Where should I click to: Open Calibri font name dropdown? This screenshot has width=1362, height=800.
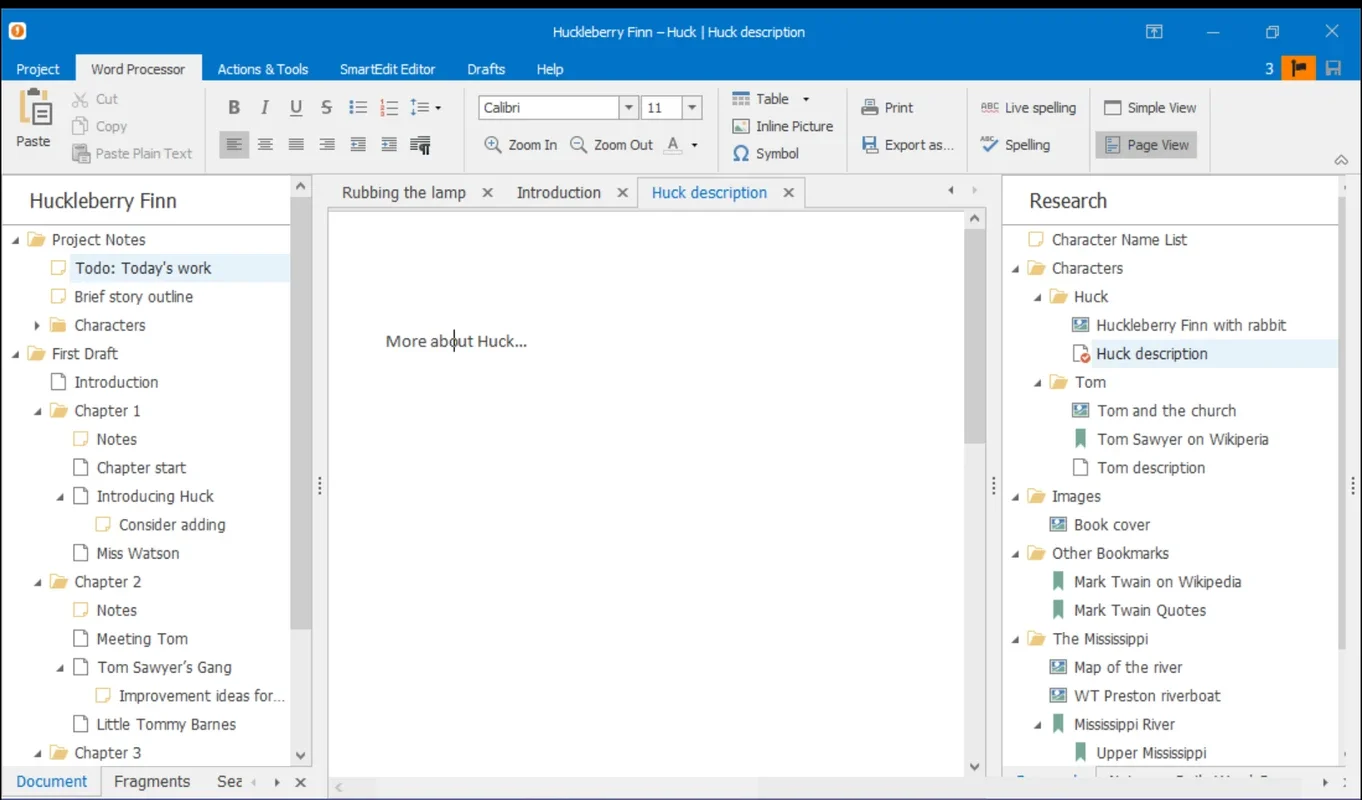click(x=629, y=108)
